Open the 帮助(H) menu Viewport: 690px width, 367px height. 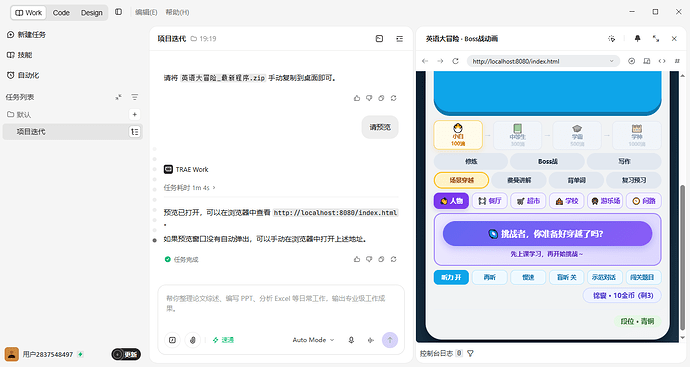(x=177, y=12)
